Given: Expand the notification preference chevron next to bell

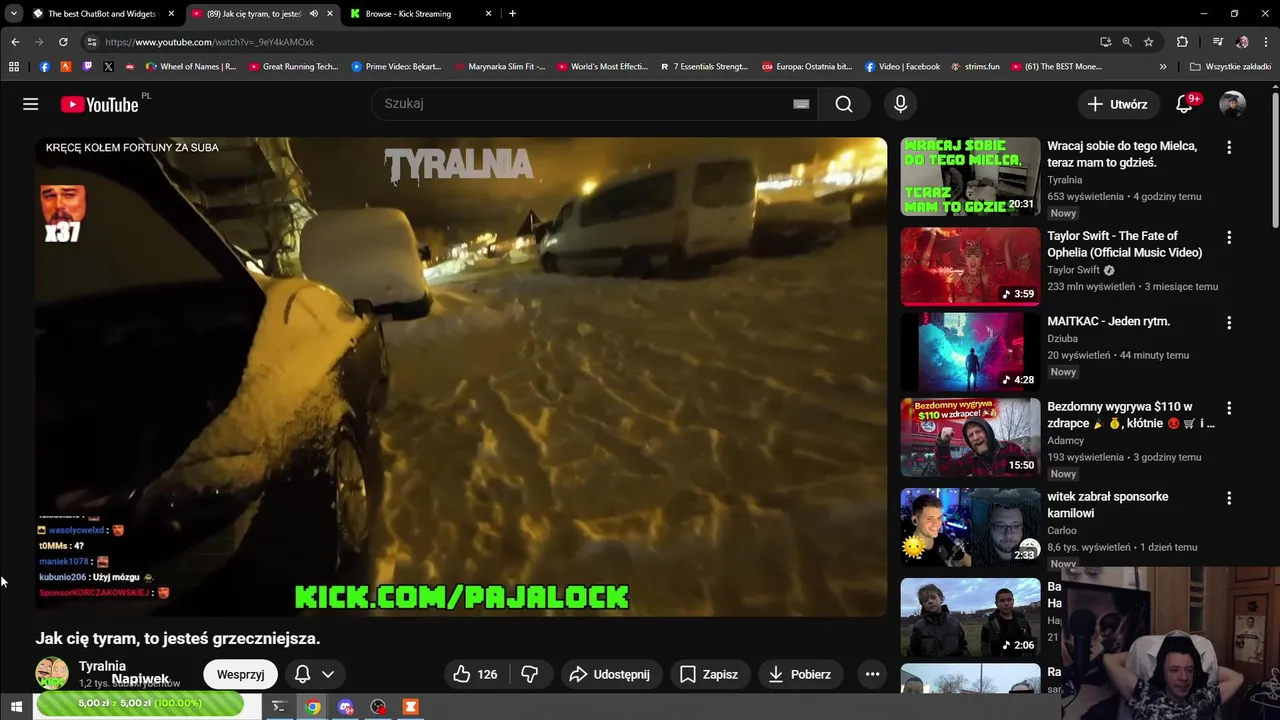Looking at the screenshot, I should point(327,674).
